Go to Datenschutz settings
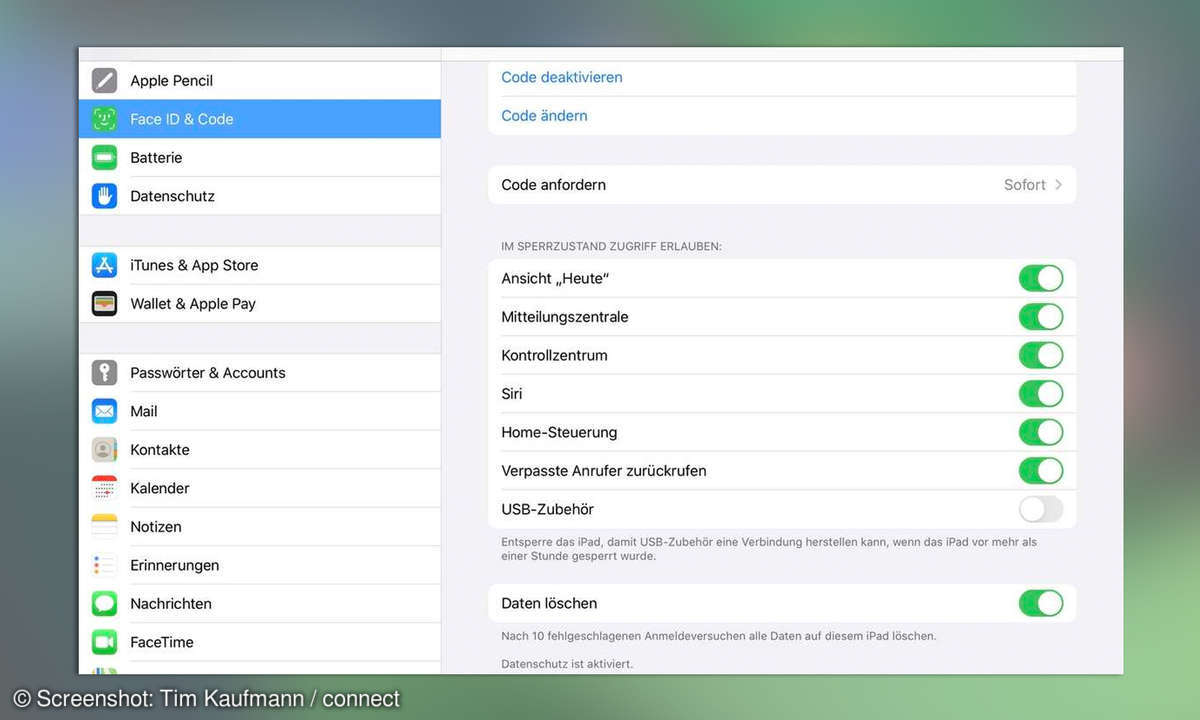 260,196
